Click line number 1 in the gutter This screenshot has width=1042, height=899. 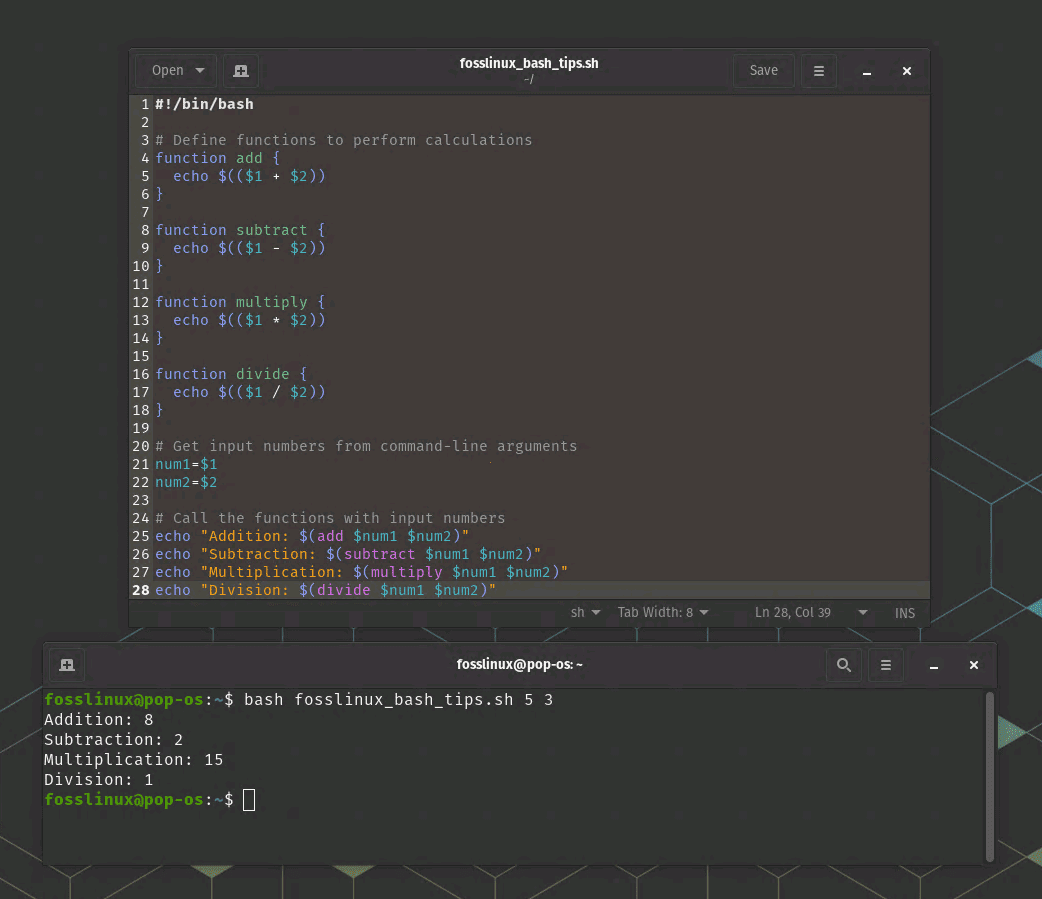(144, 104)
